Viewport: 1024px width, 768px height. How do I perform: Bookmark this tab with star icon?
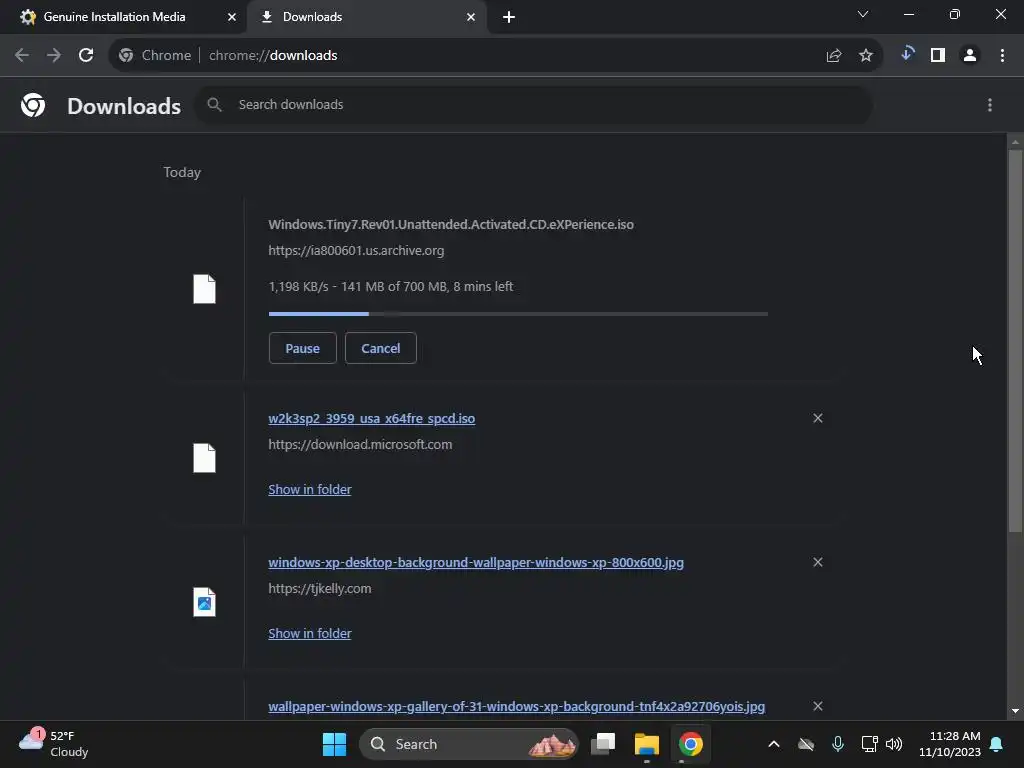pyautogui.click(x=866, y=56)
